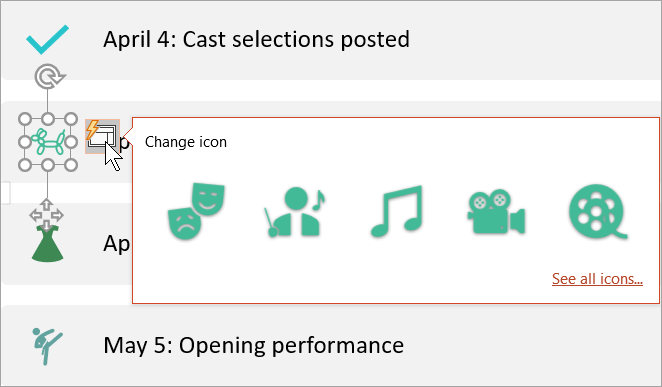Pick the film reel icon

click(598, 211)
